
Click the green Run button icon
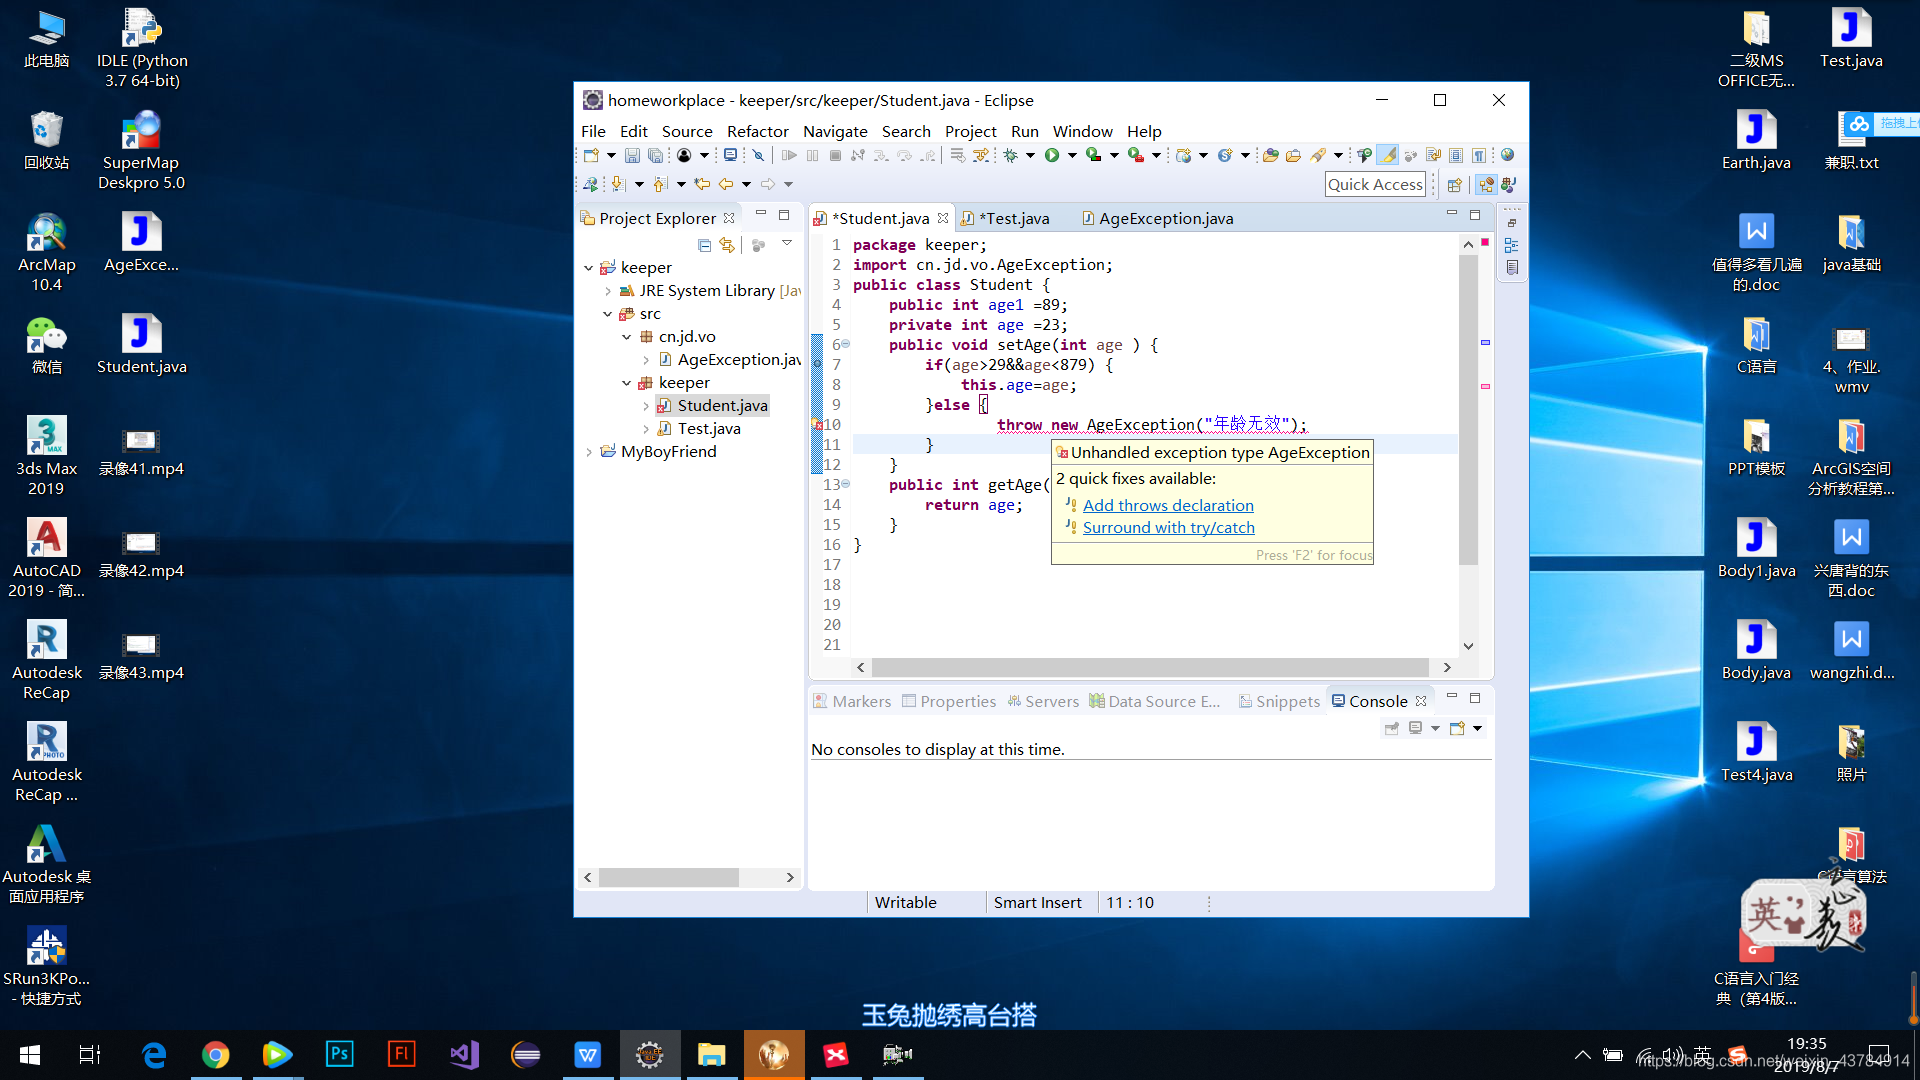coord(1052,155)
